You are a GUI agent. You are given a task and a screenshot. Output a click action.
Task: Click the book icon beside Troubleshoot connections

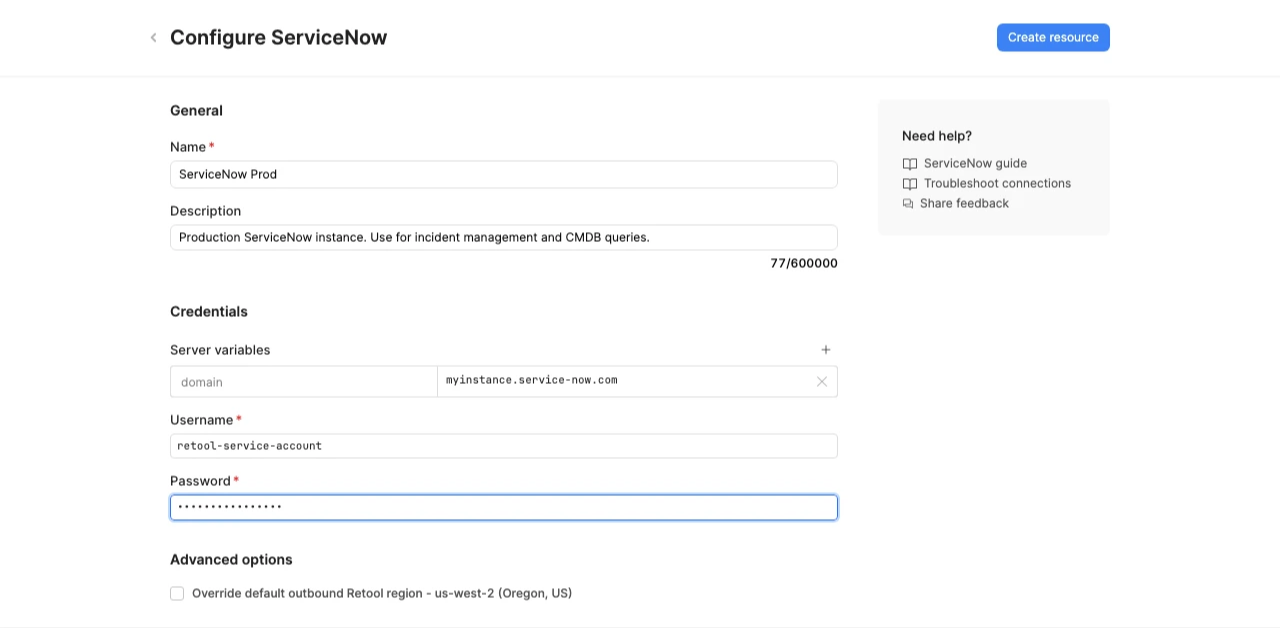click(x=909, y=184)
